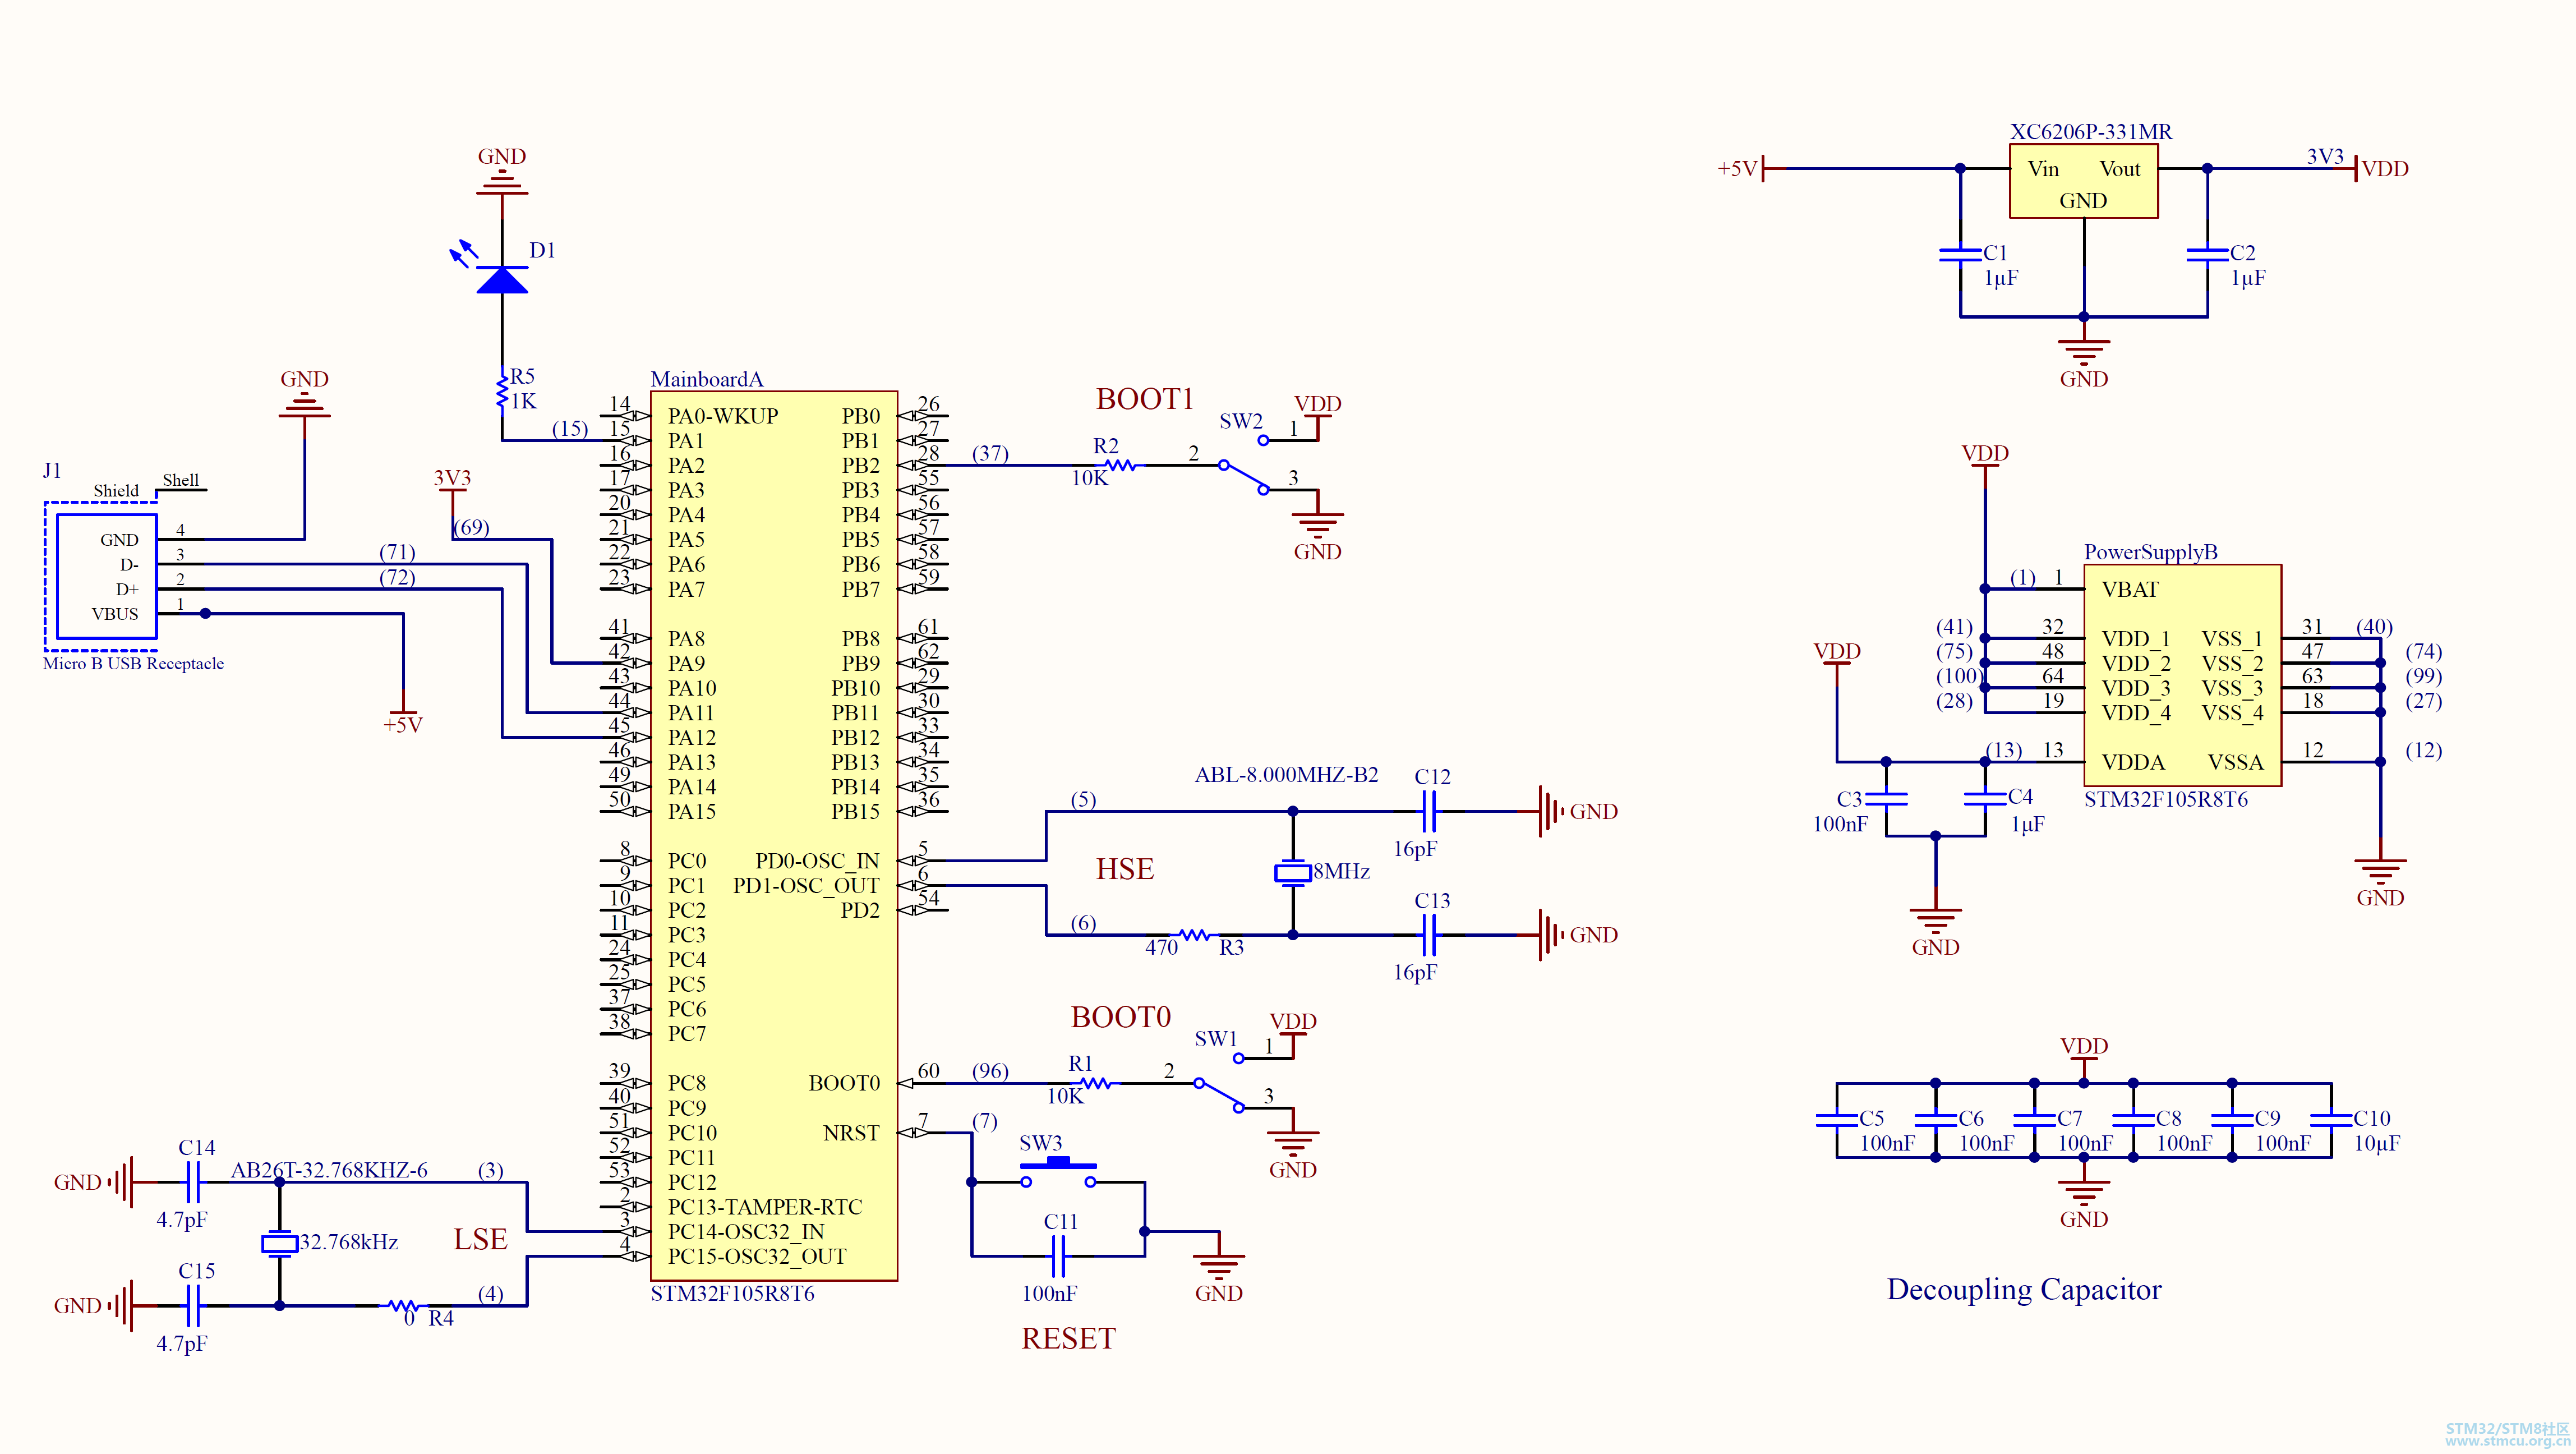Select the +5V power port at regulator input

click(1740, 168)
